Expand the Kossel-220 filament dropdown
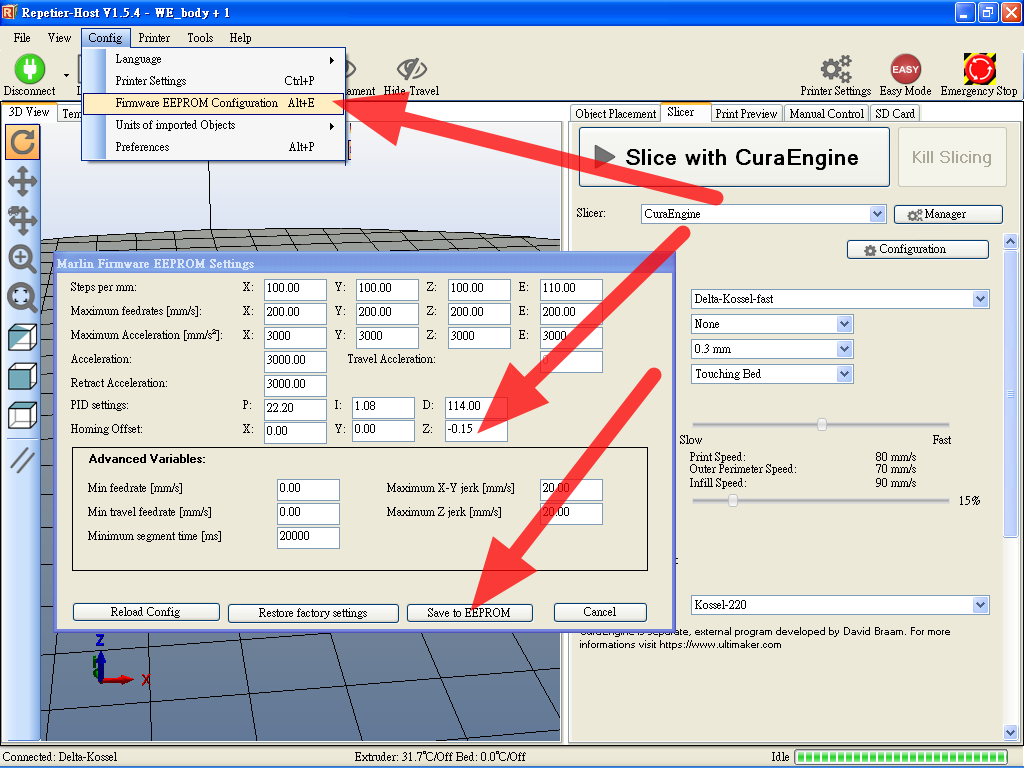This screenshot has width=1024, height=768. coord(980,605)
